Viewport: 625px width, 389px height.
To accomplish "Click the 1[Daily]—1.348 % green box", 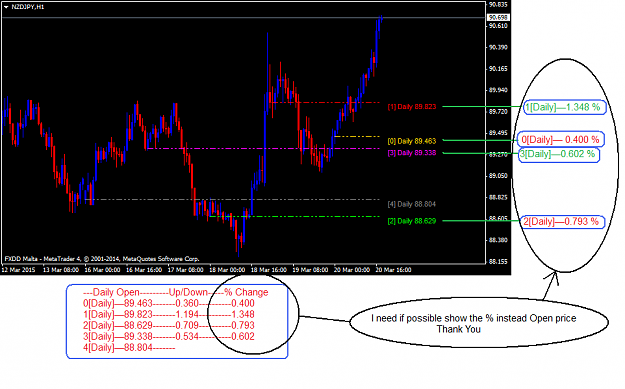I will click(x=564, y=107).
